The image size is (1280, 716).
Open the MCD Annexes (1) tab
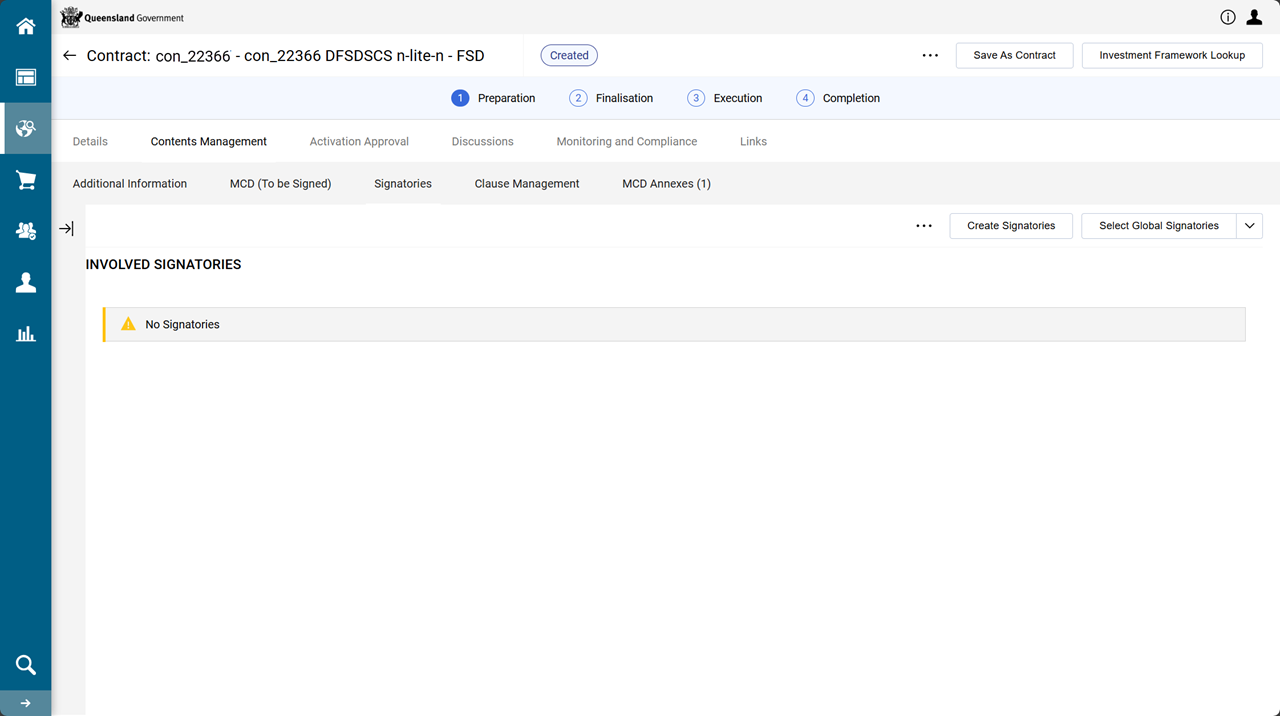point(666,184)
